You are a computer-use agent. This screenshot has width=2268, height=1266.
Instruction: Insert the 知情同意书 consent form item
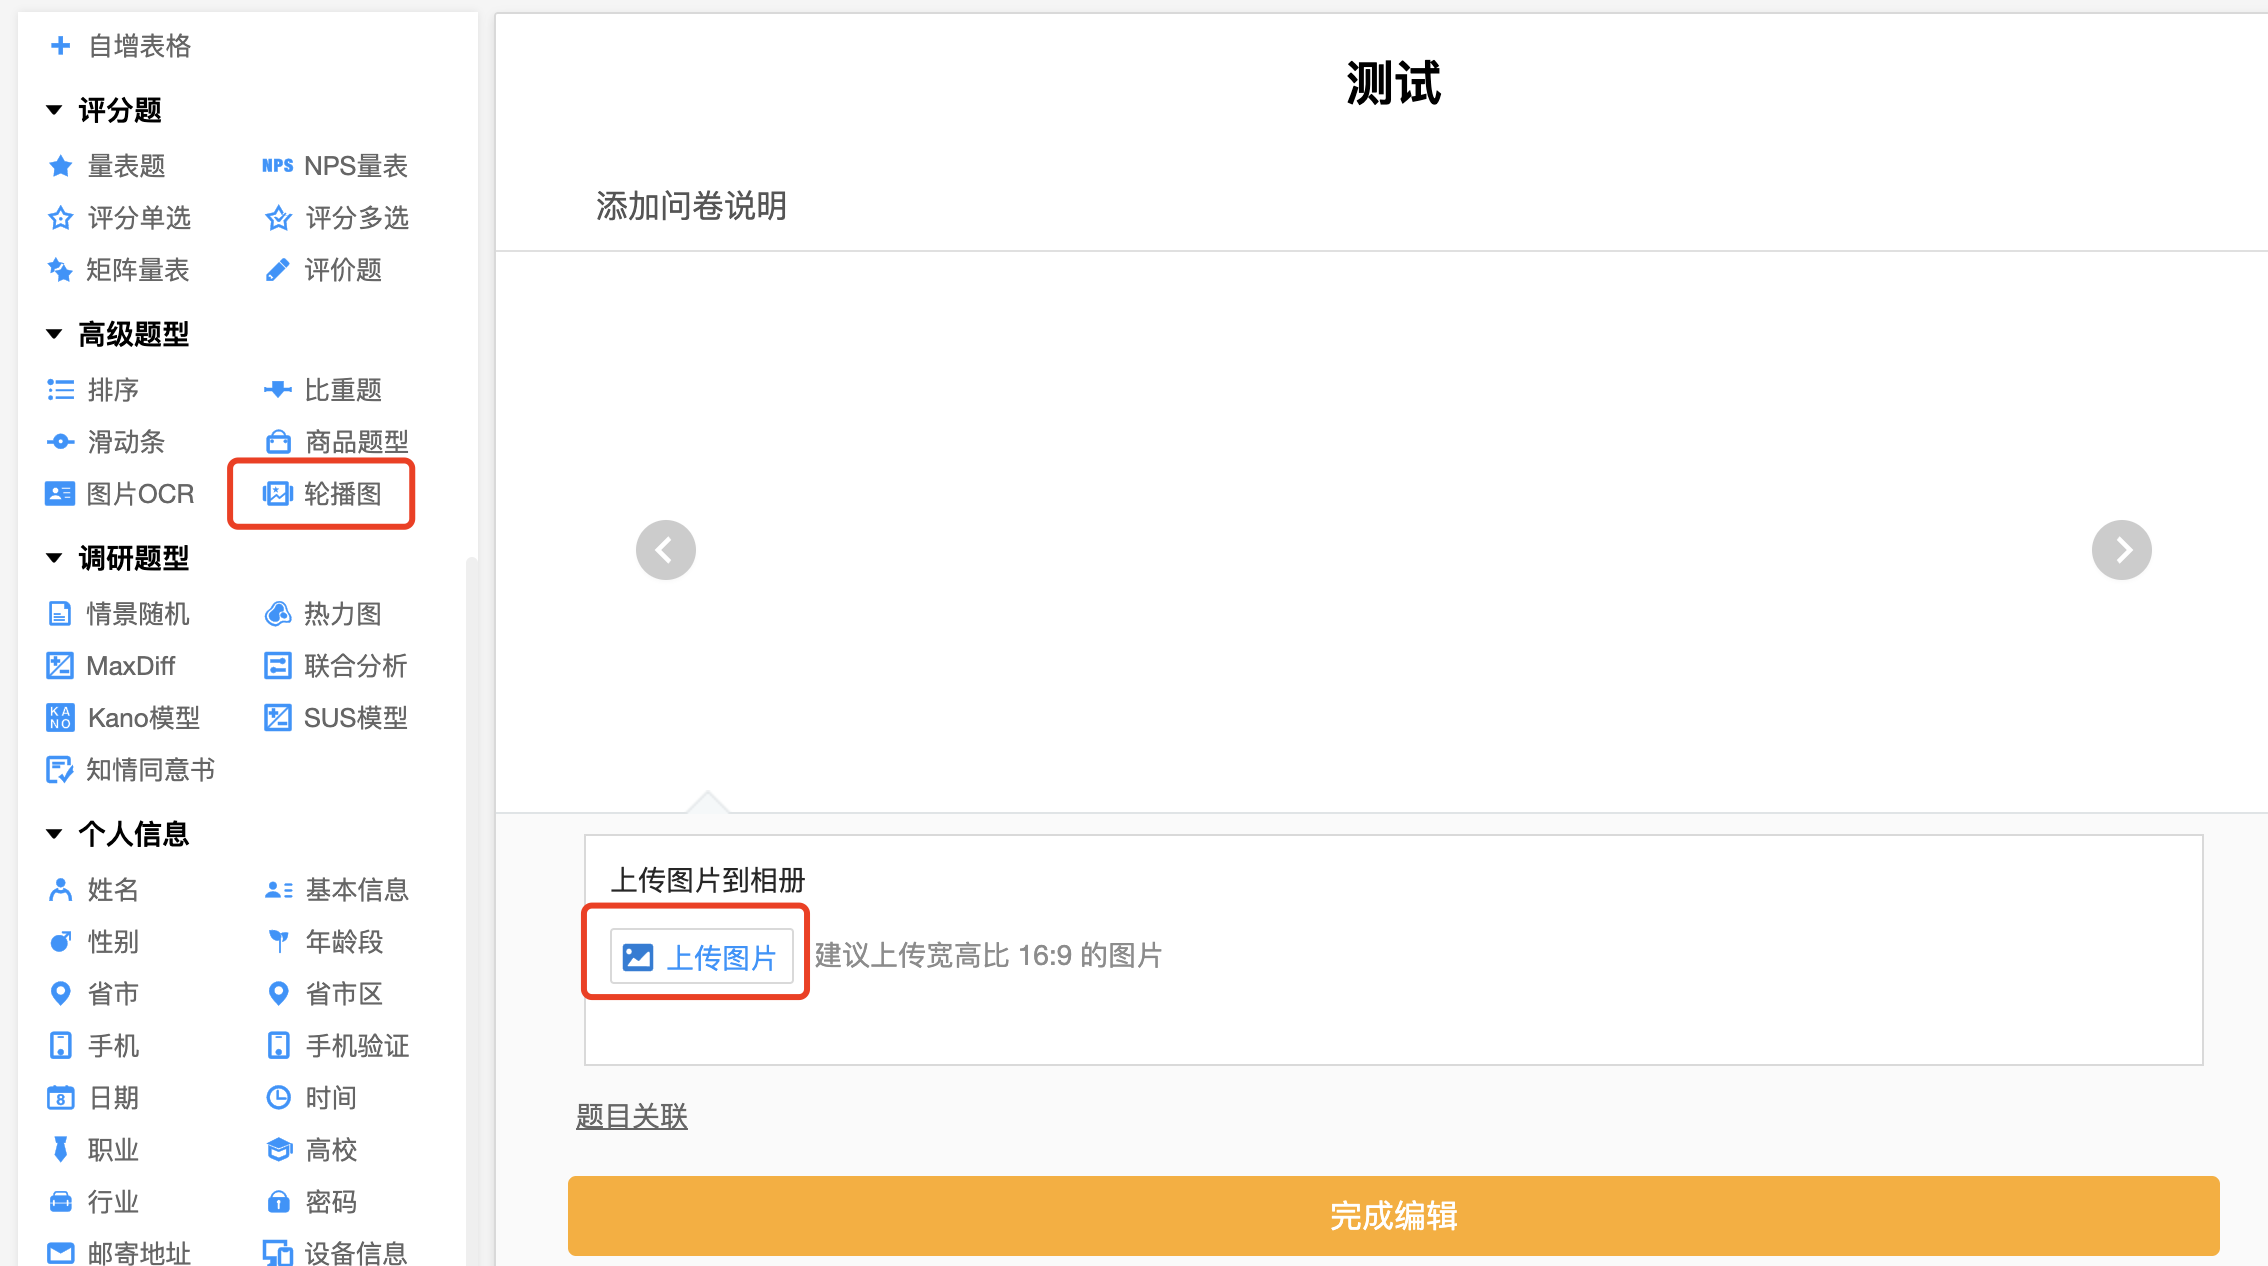pyautogui.click(x=130, y=770)
